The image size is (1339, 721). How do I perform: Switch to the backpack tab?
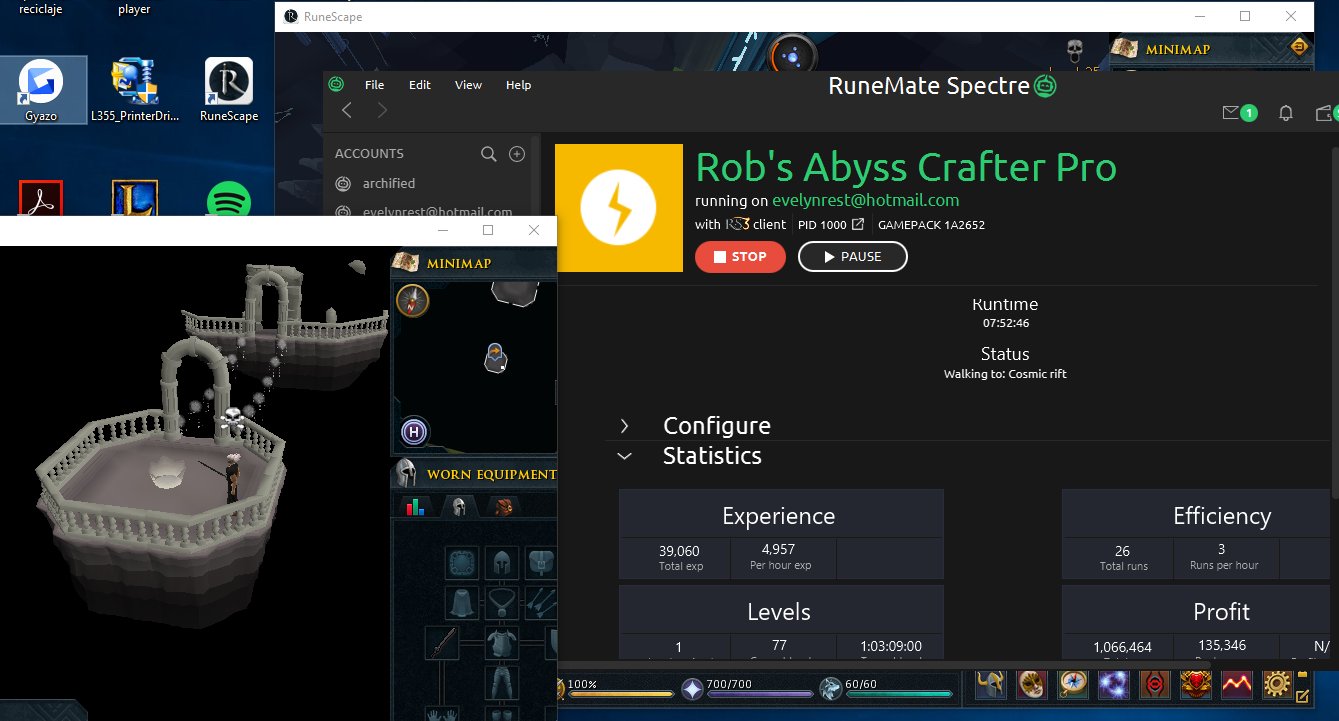point(503,507)
